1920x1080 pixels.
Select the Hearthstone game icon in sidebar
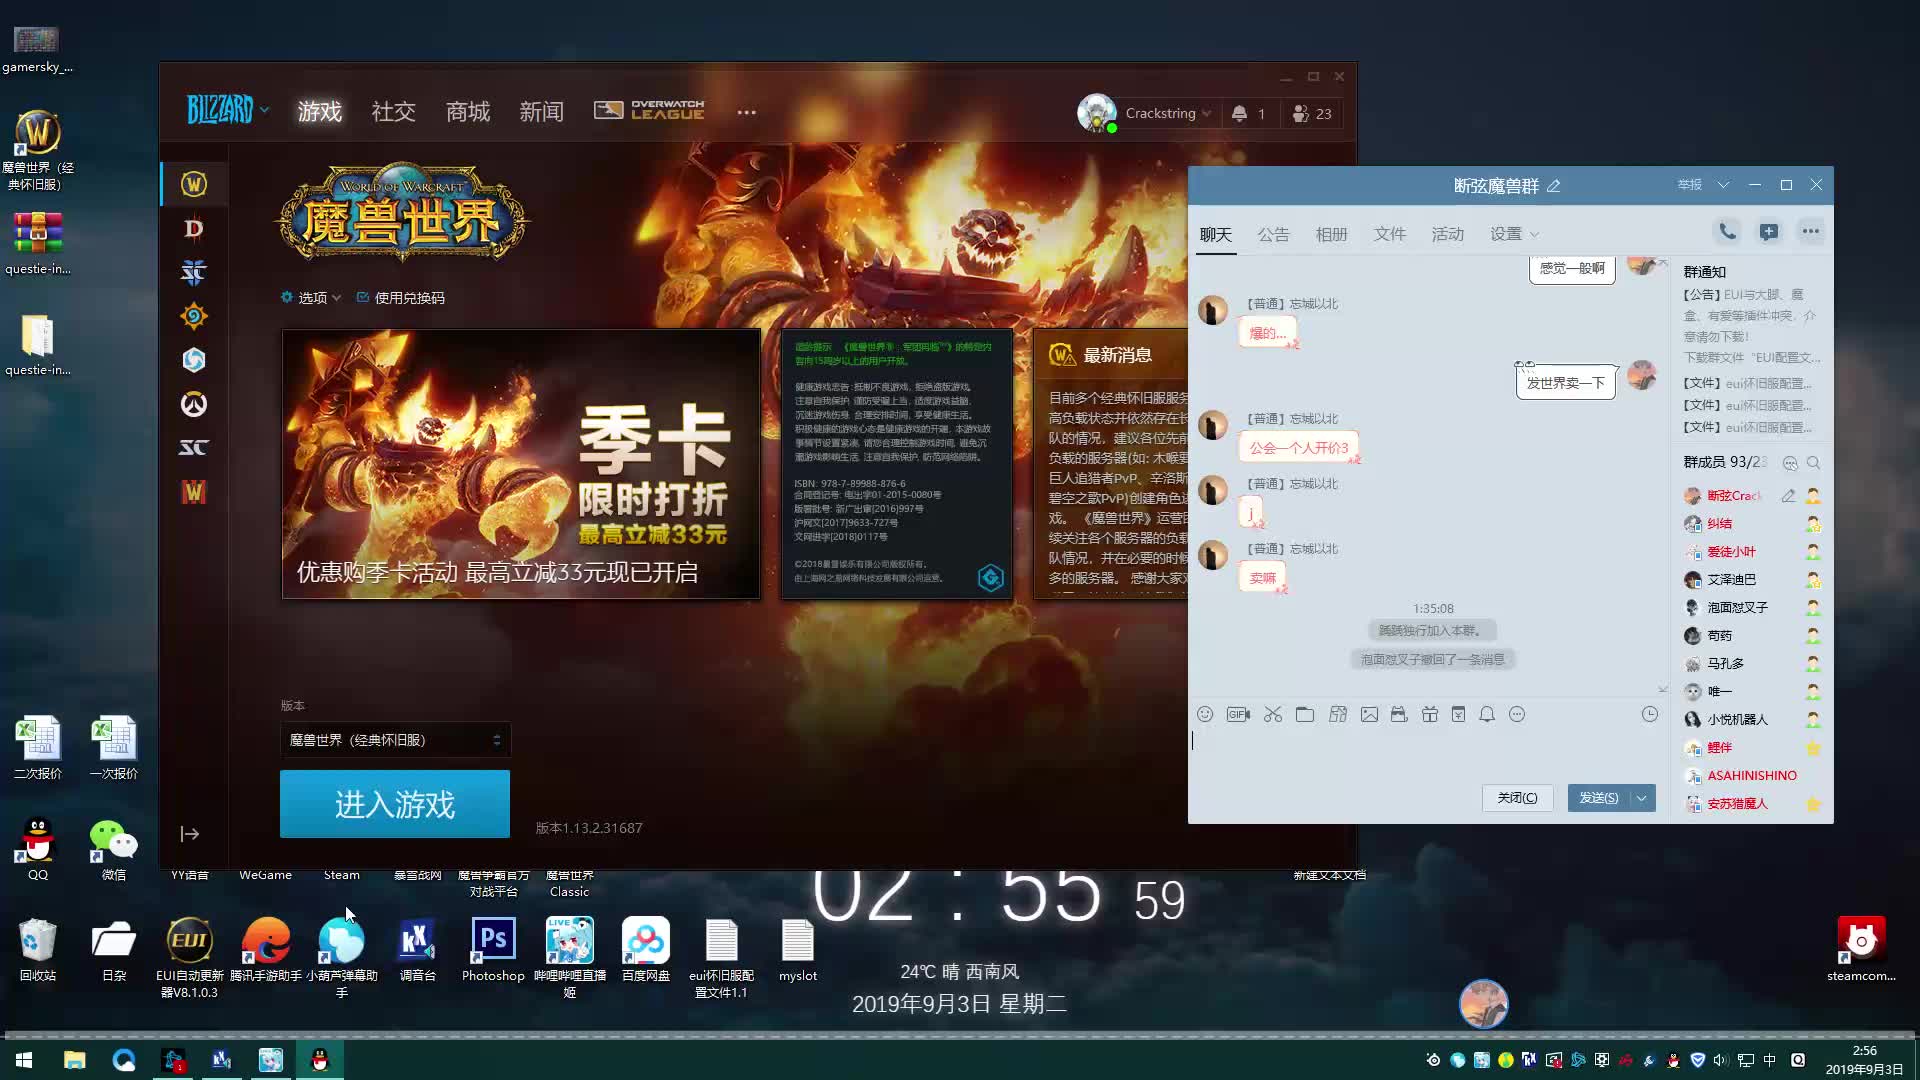click(x=194, y=316)
